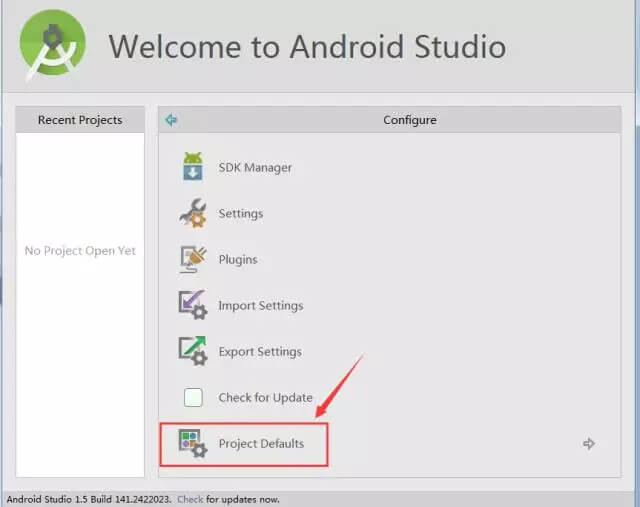Image resolution: width=640 pixels, height=507 pixels.
Task: Click Android Studio 1.5 Build status text
Action: tap(89, 499)
